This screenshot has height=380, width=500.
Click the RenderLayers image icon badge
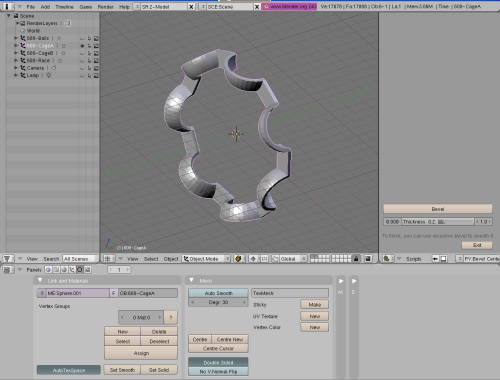[68, 23]
